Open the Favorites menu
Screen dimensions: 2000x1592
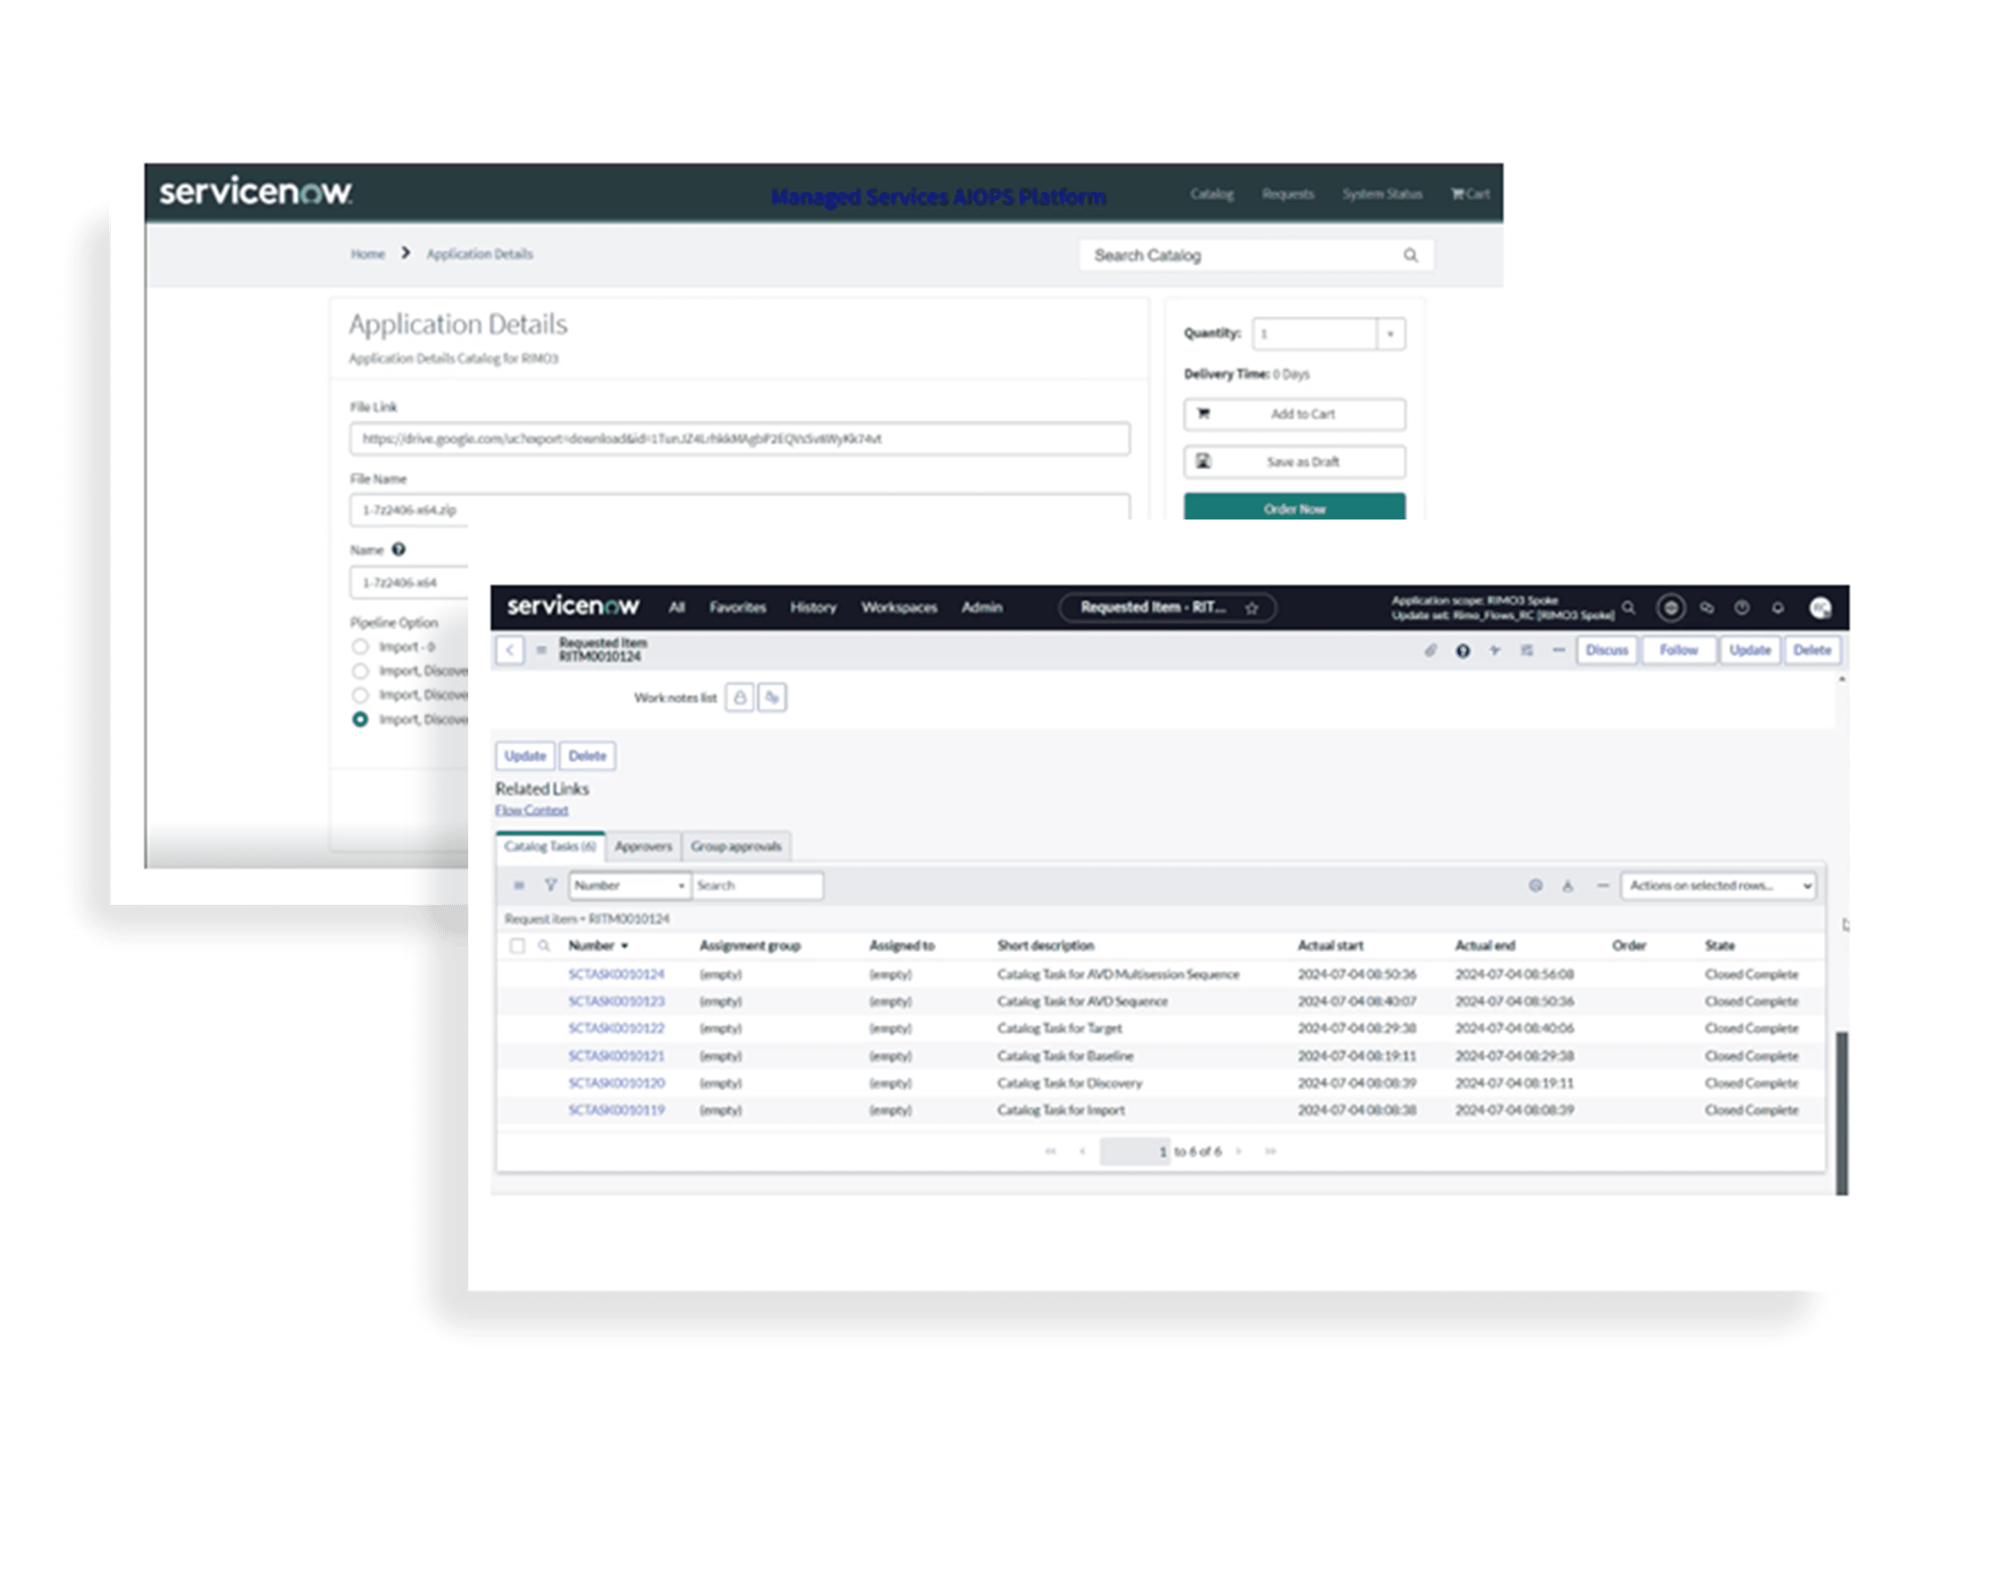point(737,607)
